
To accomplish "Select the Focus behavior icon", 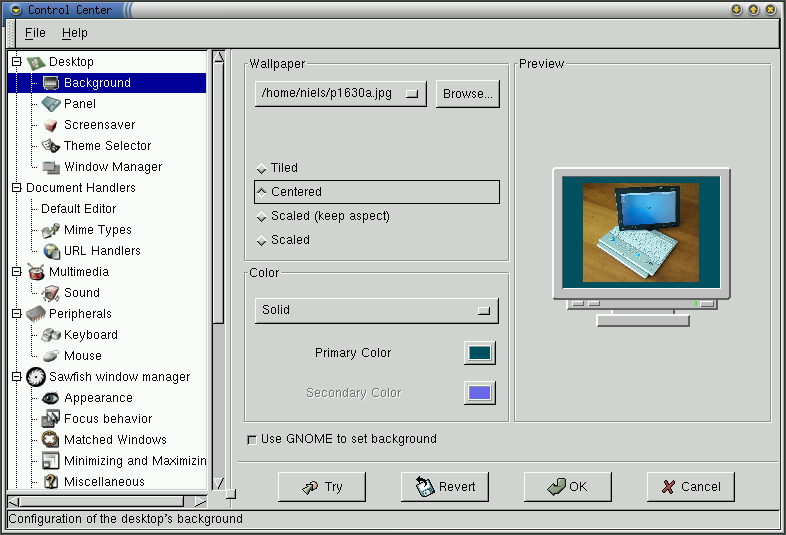I will tap(50, 419).
